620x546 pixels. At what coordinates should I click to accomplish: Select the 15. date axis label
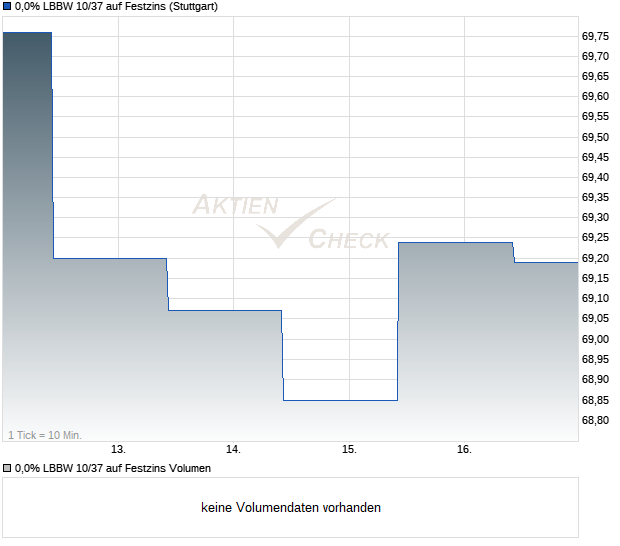(x=349, y=450)
